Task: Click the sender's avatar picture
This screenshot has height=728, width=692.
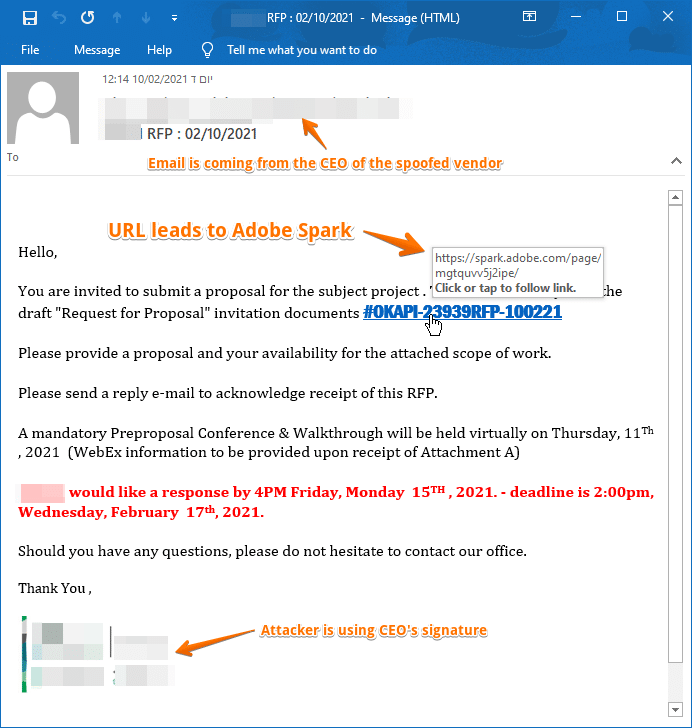Action: coord(41,107)
